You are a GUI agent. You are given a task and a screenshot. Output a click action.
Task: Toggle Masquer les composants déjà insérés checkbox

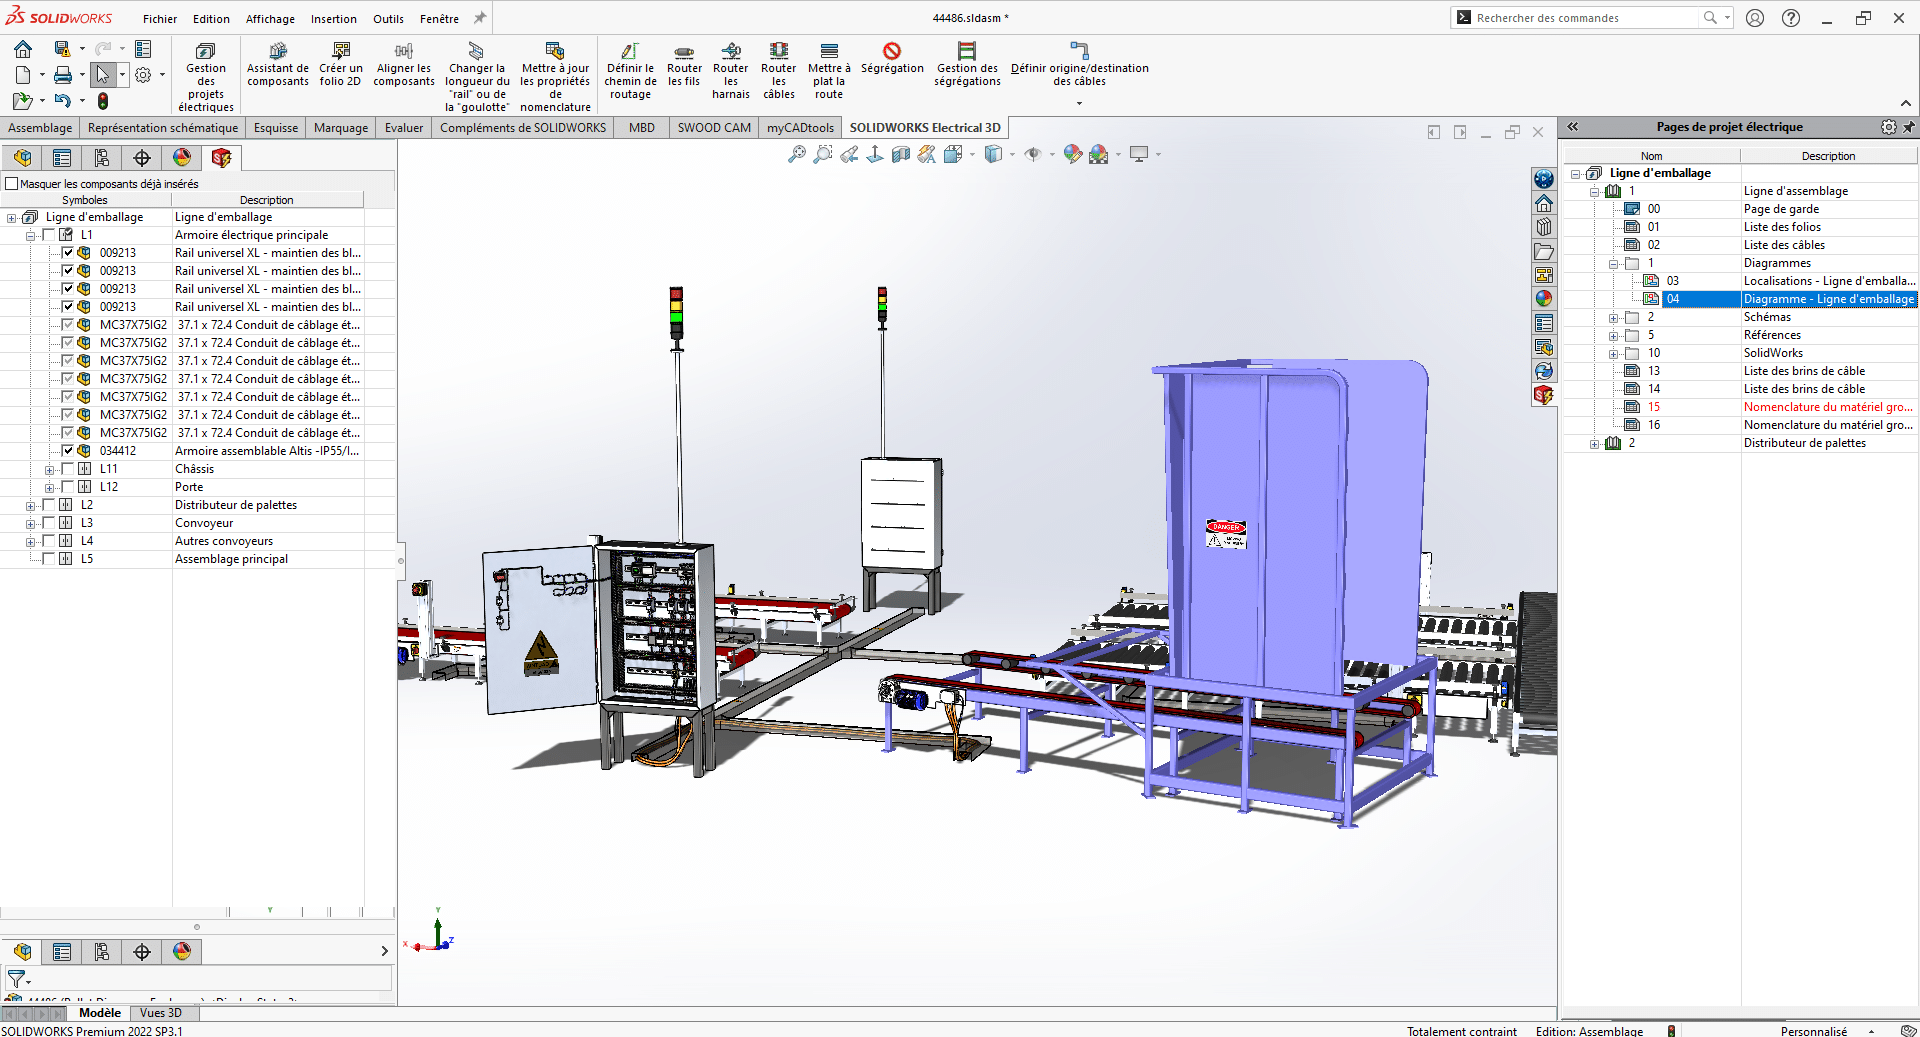(12, 184)
